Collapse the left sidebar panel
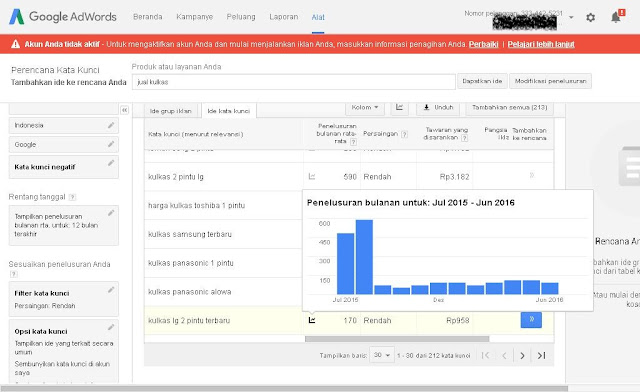The width and height of the screenshot is (640, 392). point(124,110)
